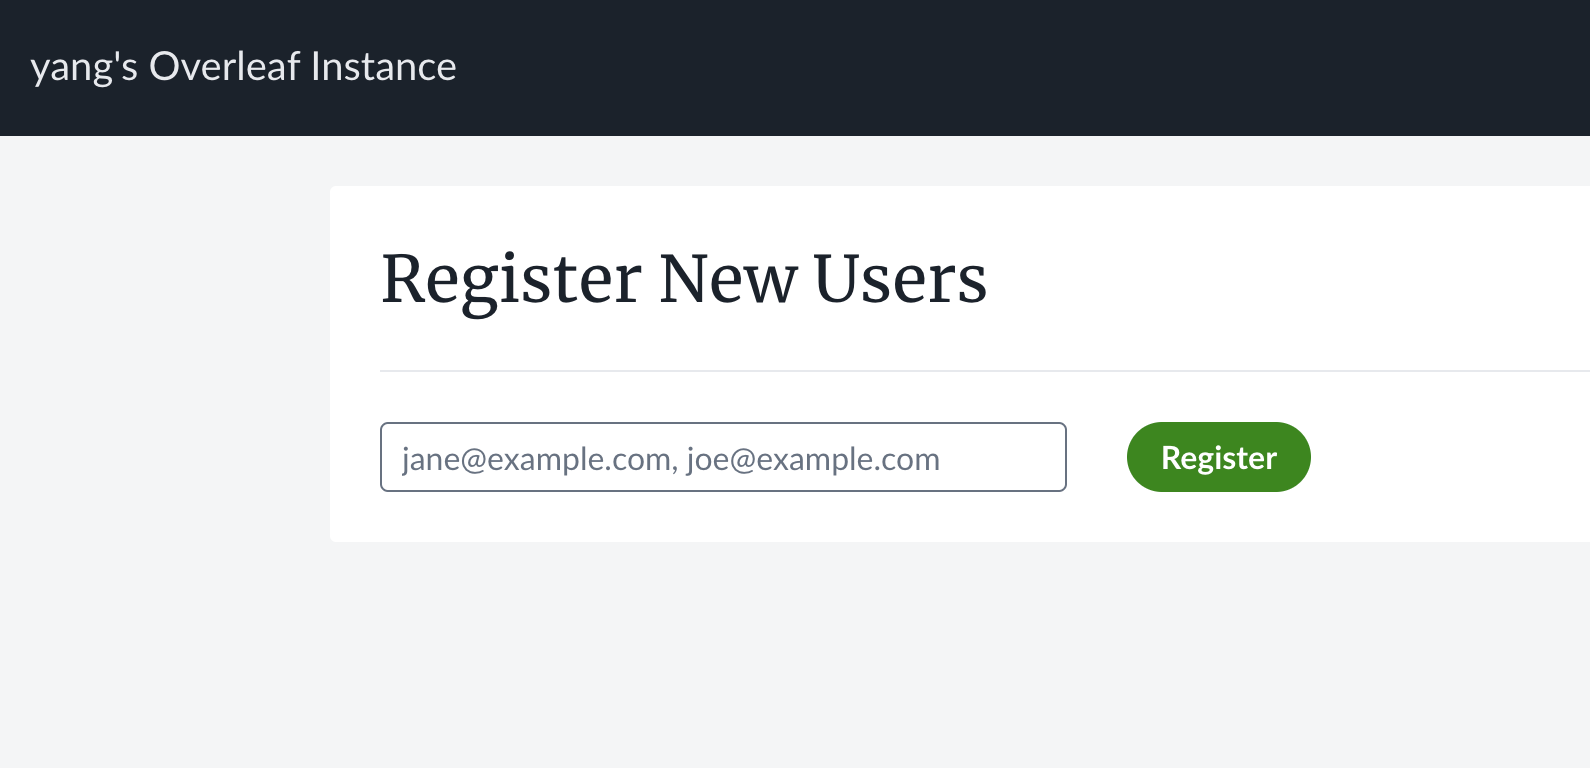Click the joe@example.com placeholder portion

[x=812, y=459]
